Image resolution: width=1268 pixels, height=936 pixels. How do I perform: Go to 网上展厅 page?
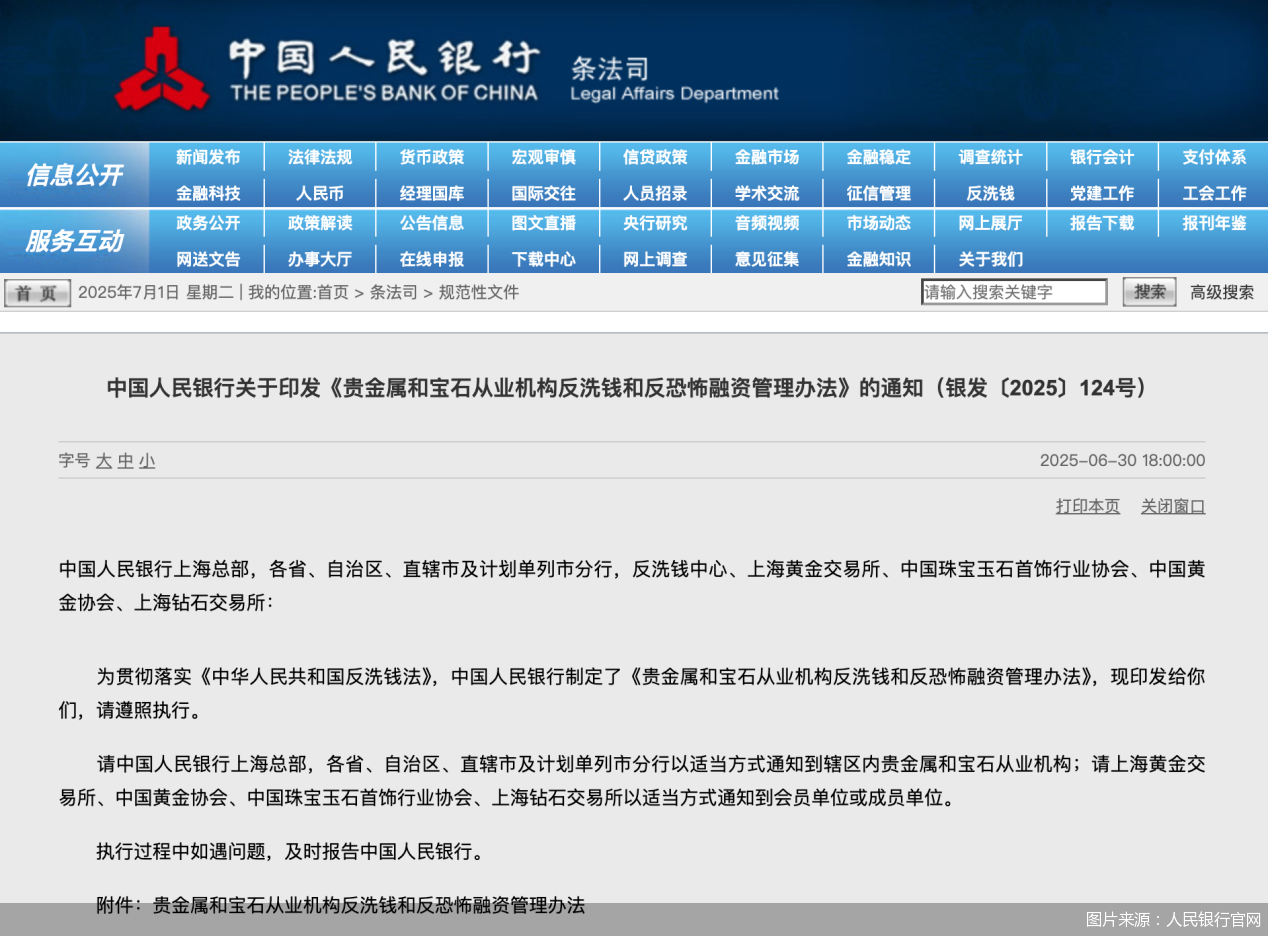coord(991,223)
